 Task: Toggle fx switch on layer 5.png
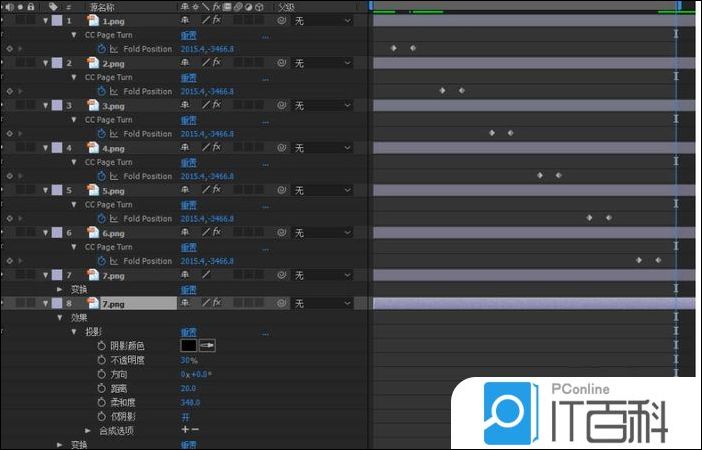pos(217,189)
